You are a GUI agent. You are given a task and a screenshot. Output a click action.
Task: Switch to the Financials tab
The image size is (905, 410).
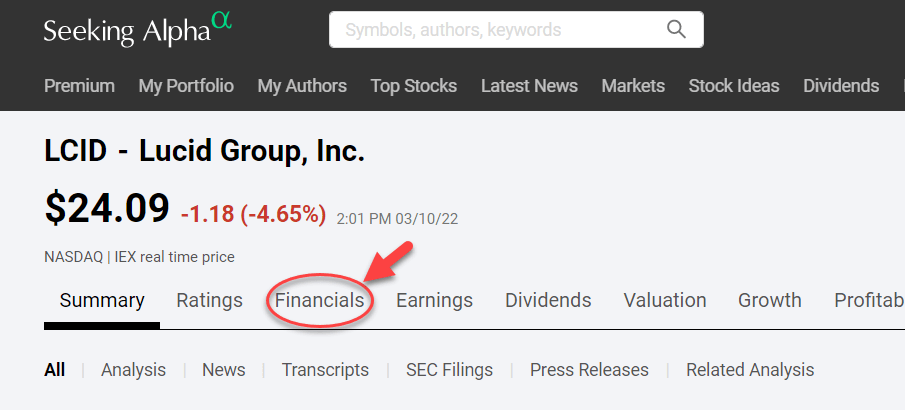(x=320, y=300)
